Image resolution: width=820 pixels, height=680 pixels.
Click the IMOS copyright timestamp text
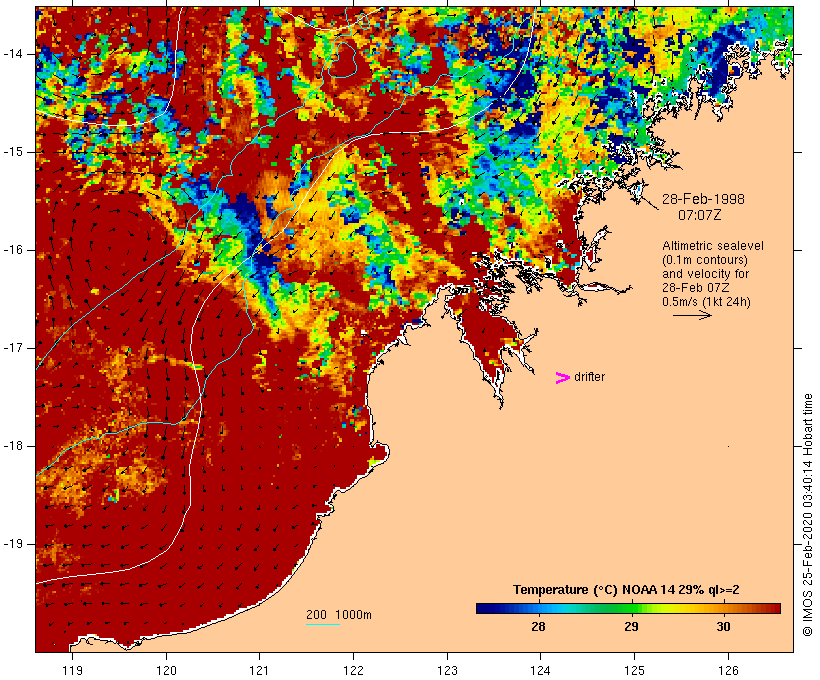(x=807, y=515)
